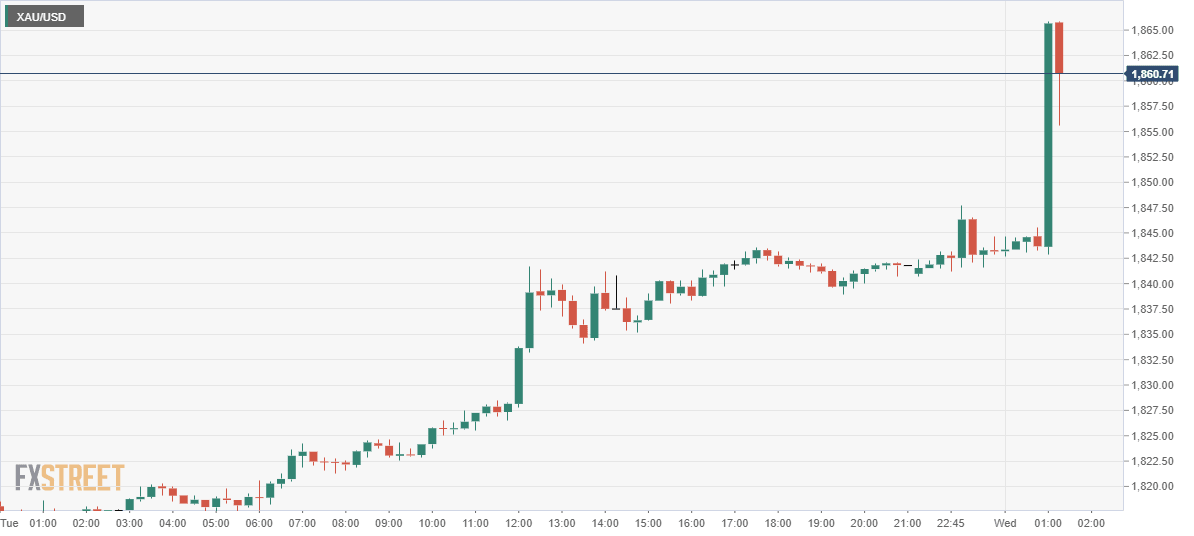The width and height of the screenshot is (1194, 536).
Task: Click the FXSTREET watermark logo
Action: tap(70, 478)
